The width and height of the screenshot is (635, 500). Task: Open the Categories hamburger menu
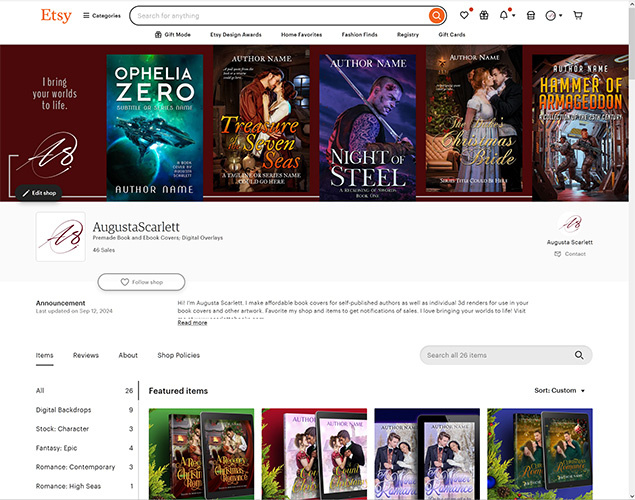click(x=102, y=16)
